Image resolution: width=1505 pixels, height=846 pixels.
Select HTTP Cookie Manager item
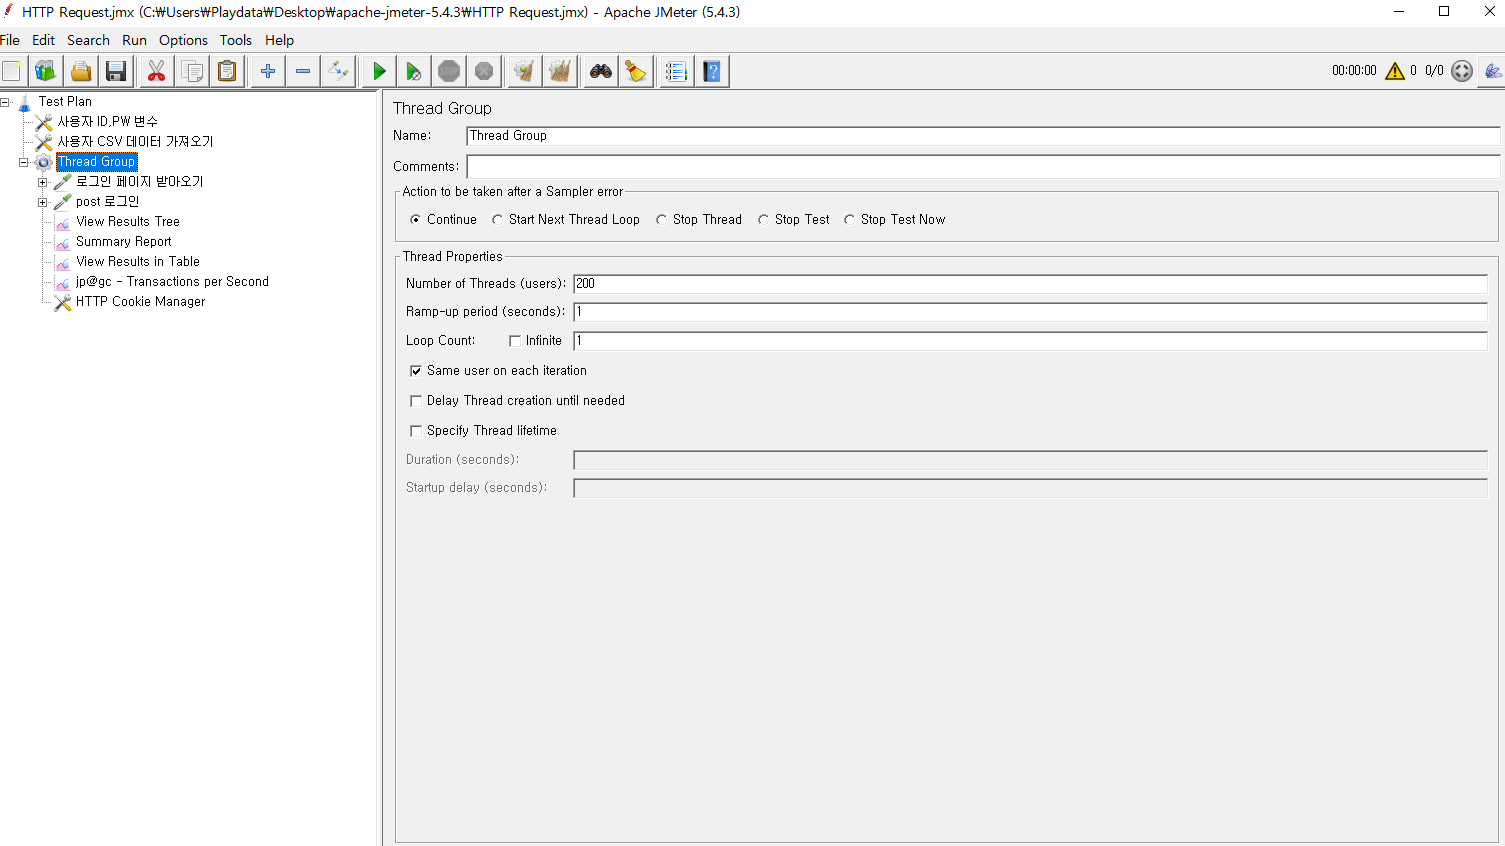pyautogui.click(x=140, y=302)
